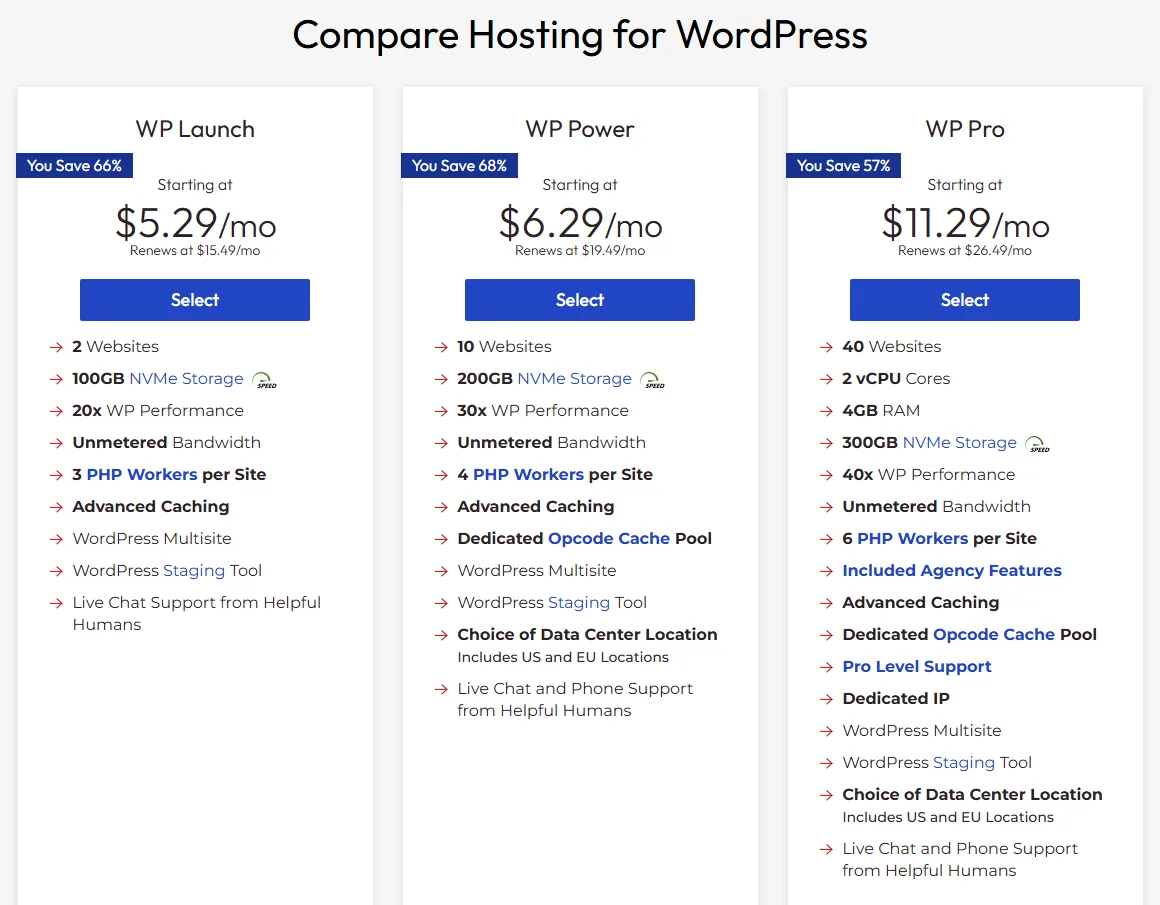The image size is (1160, 905).
Task: Click arrow icon beside Pro Level Support
Action: [x=826, y=667]
